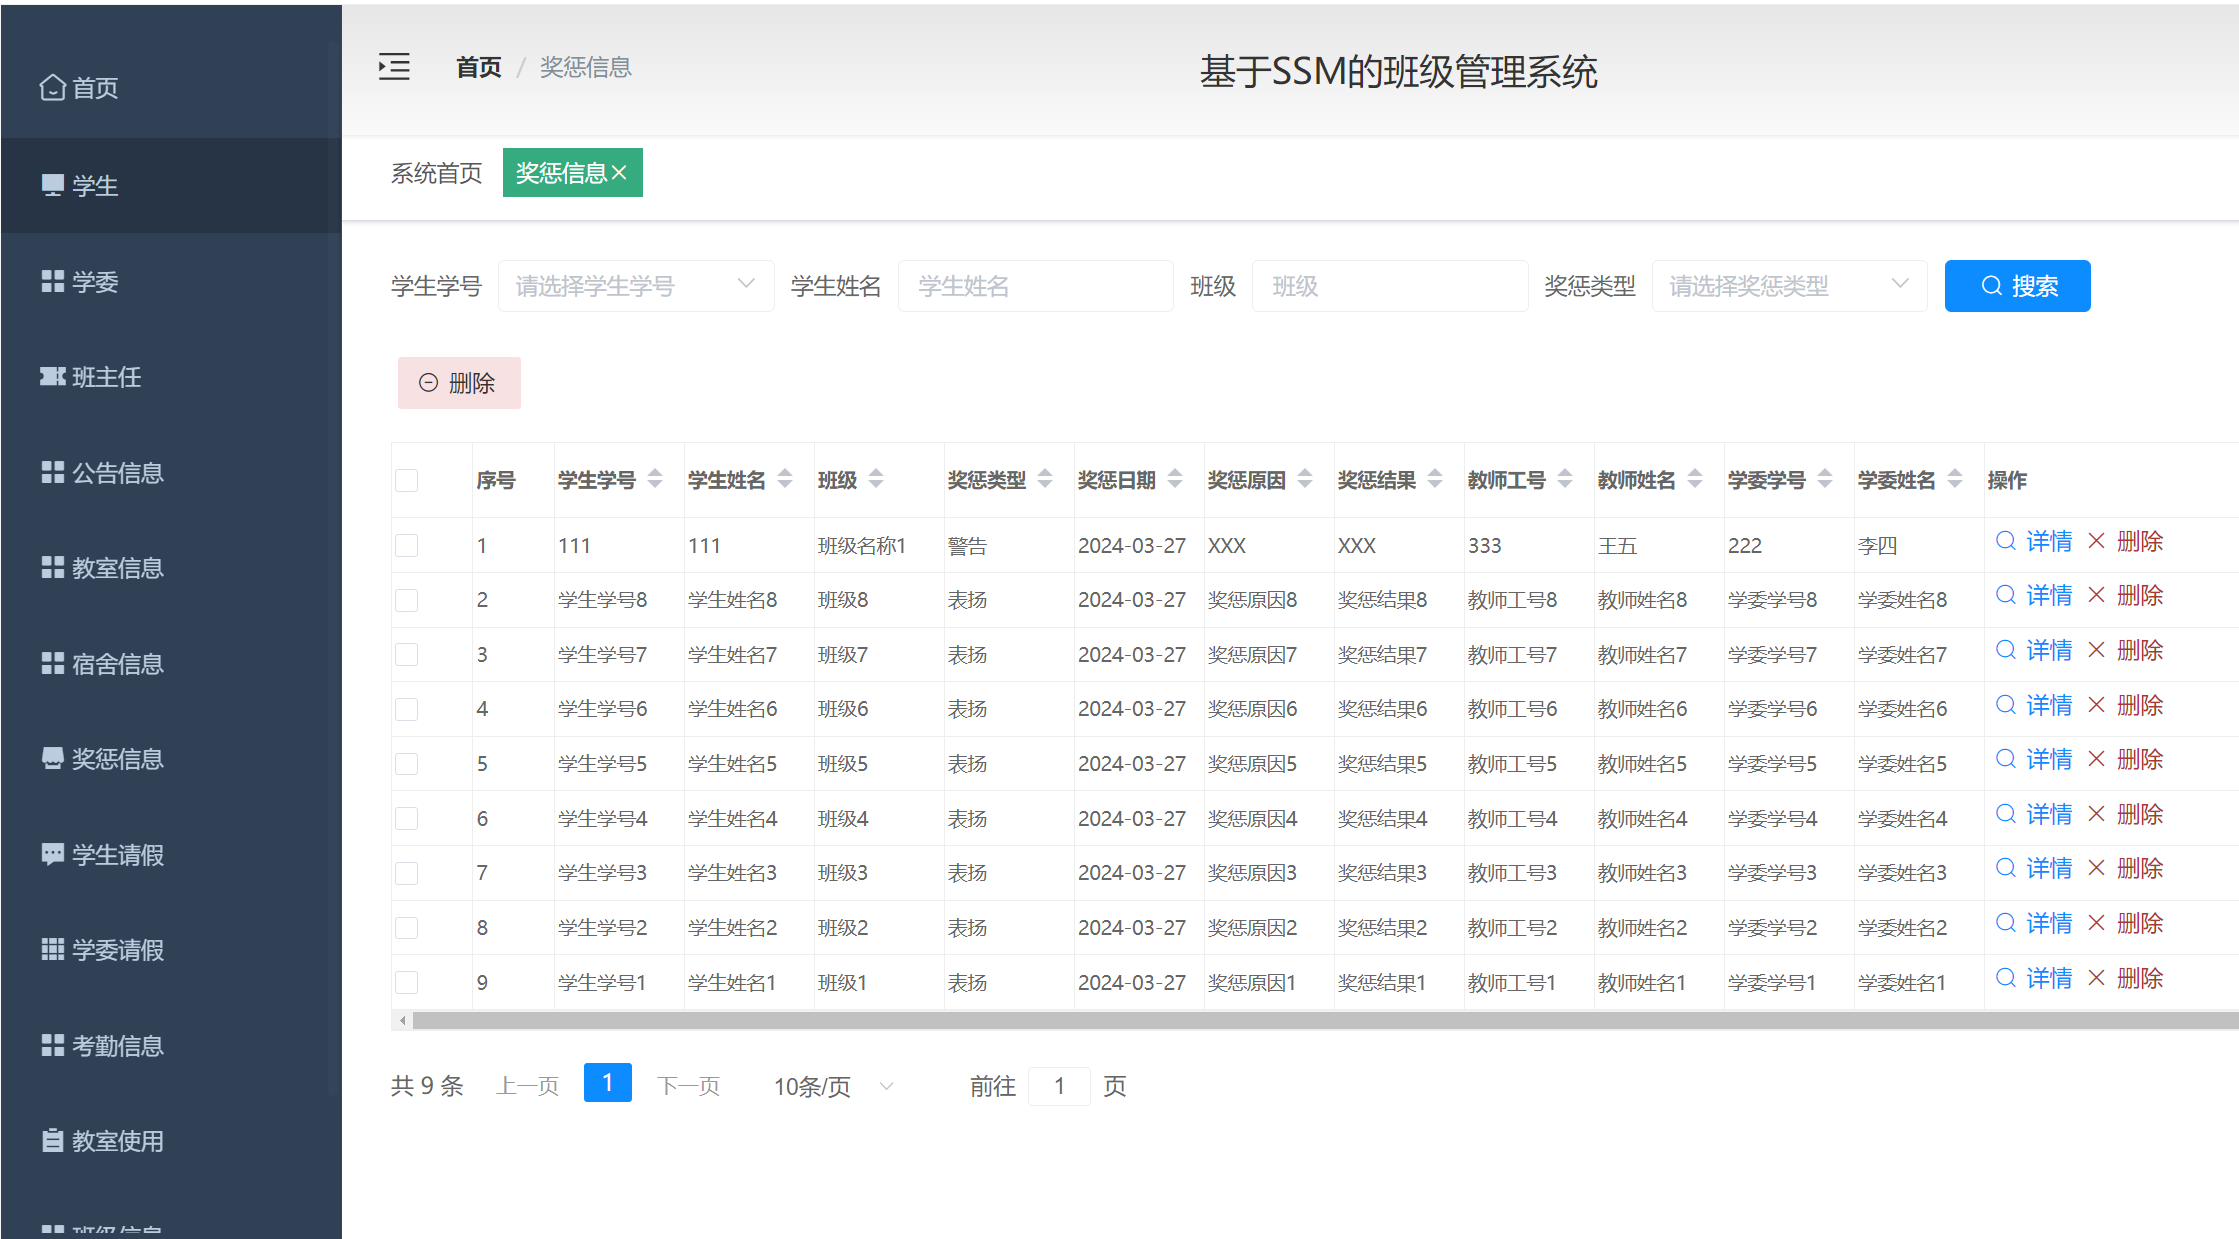This screenshot has height=1239, width=2239.
Task: Click the magnifier detail icon in row 学生学号3
Action: pyautogui.click(x=2005, y=868)
